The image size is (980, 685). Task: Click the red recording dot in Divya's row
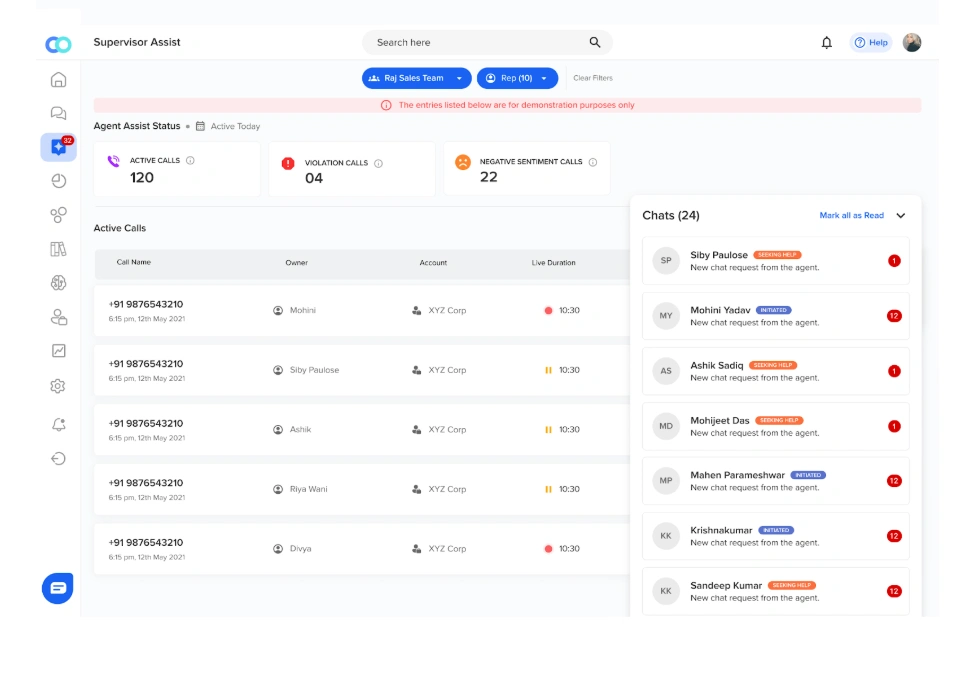(548, 549)
